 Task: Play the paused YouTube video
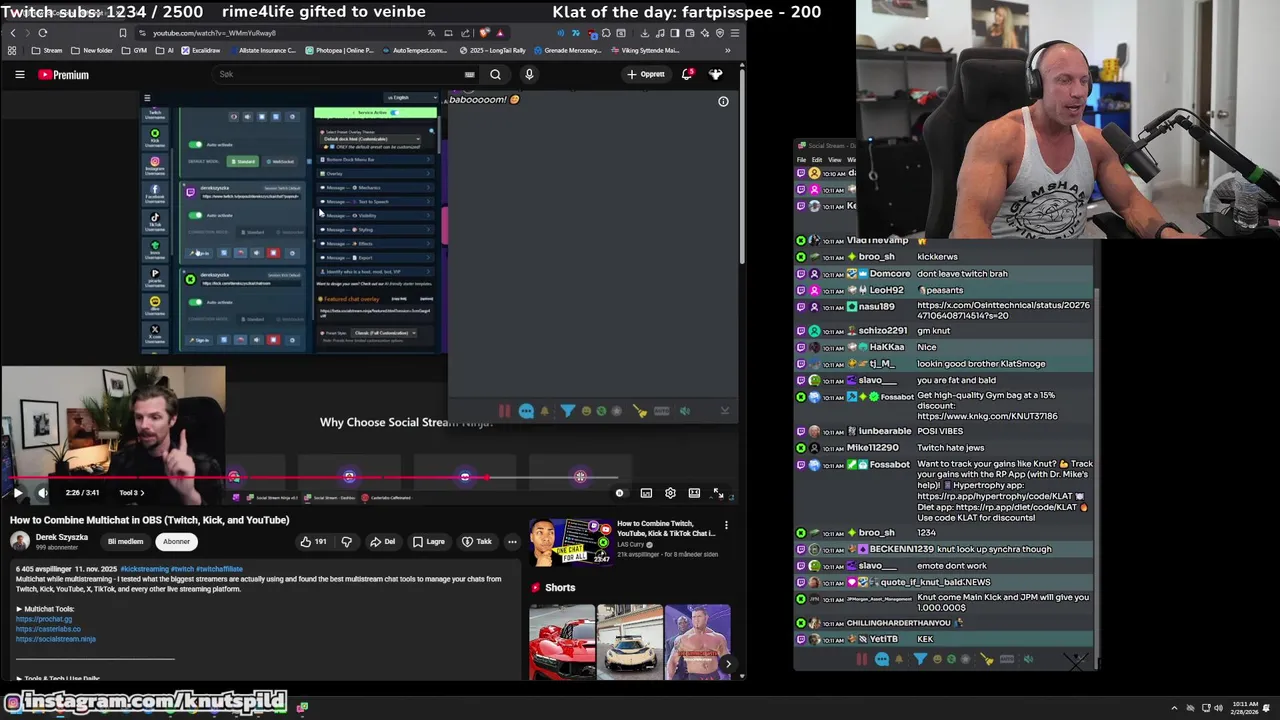coord(17,492)
